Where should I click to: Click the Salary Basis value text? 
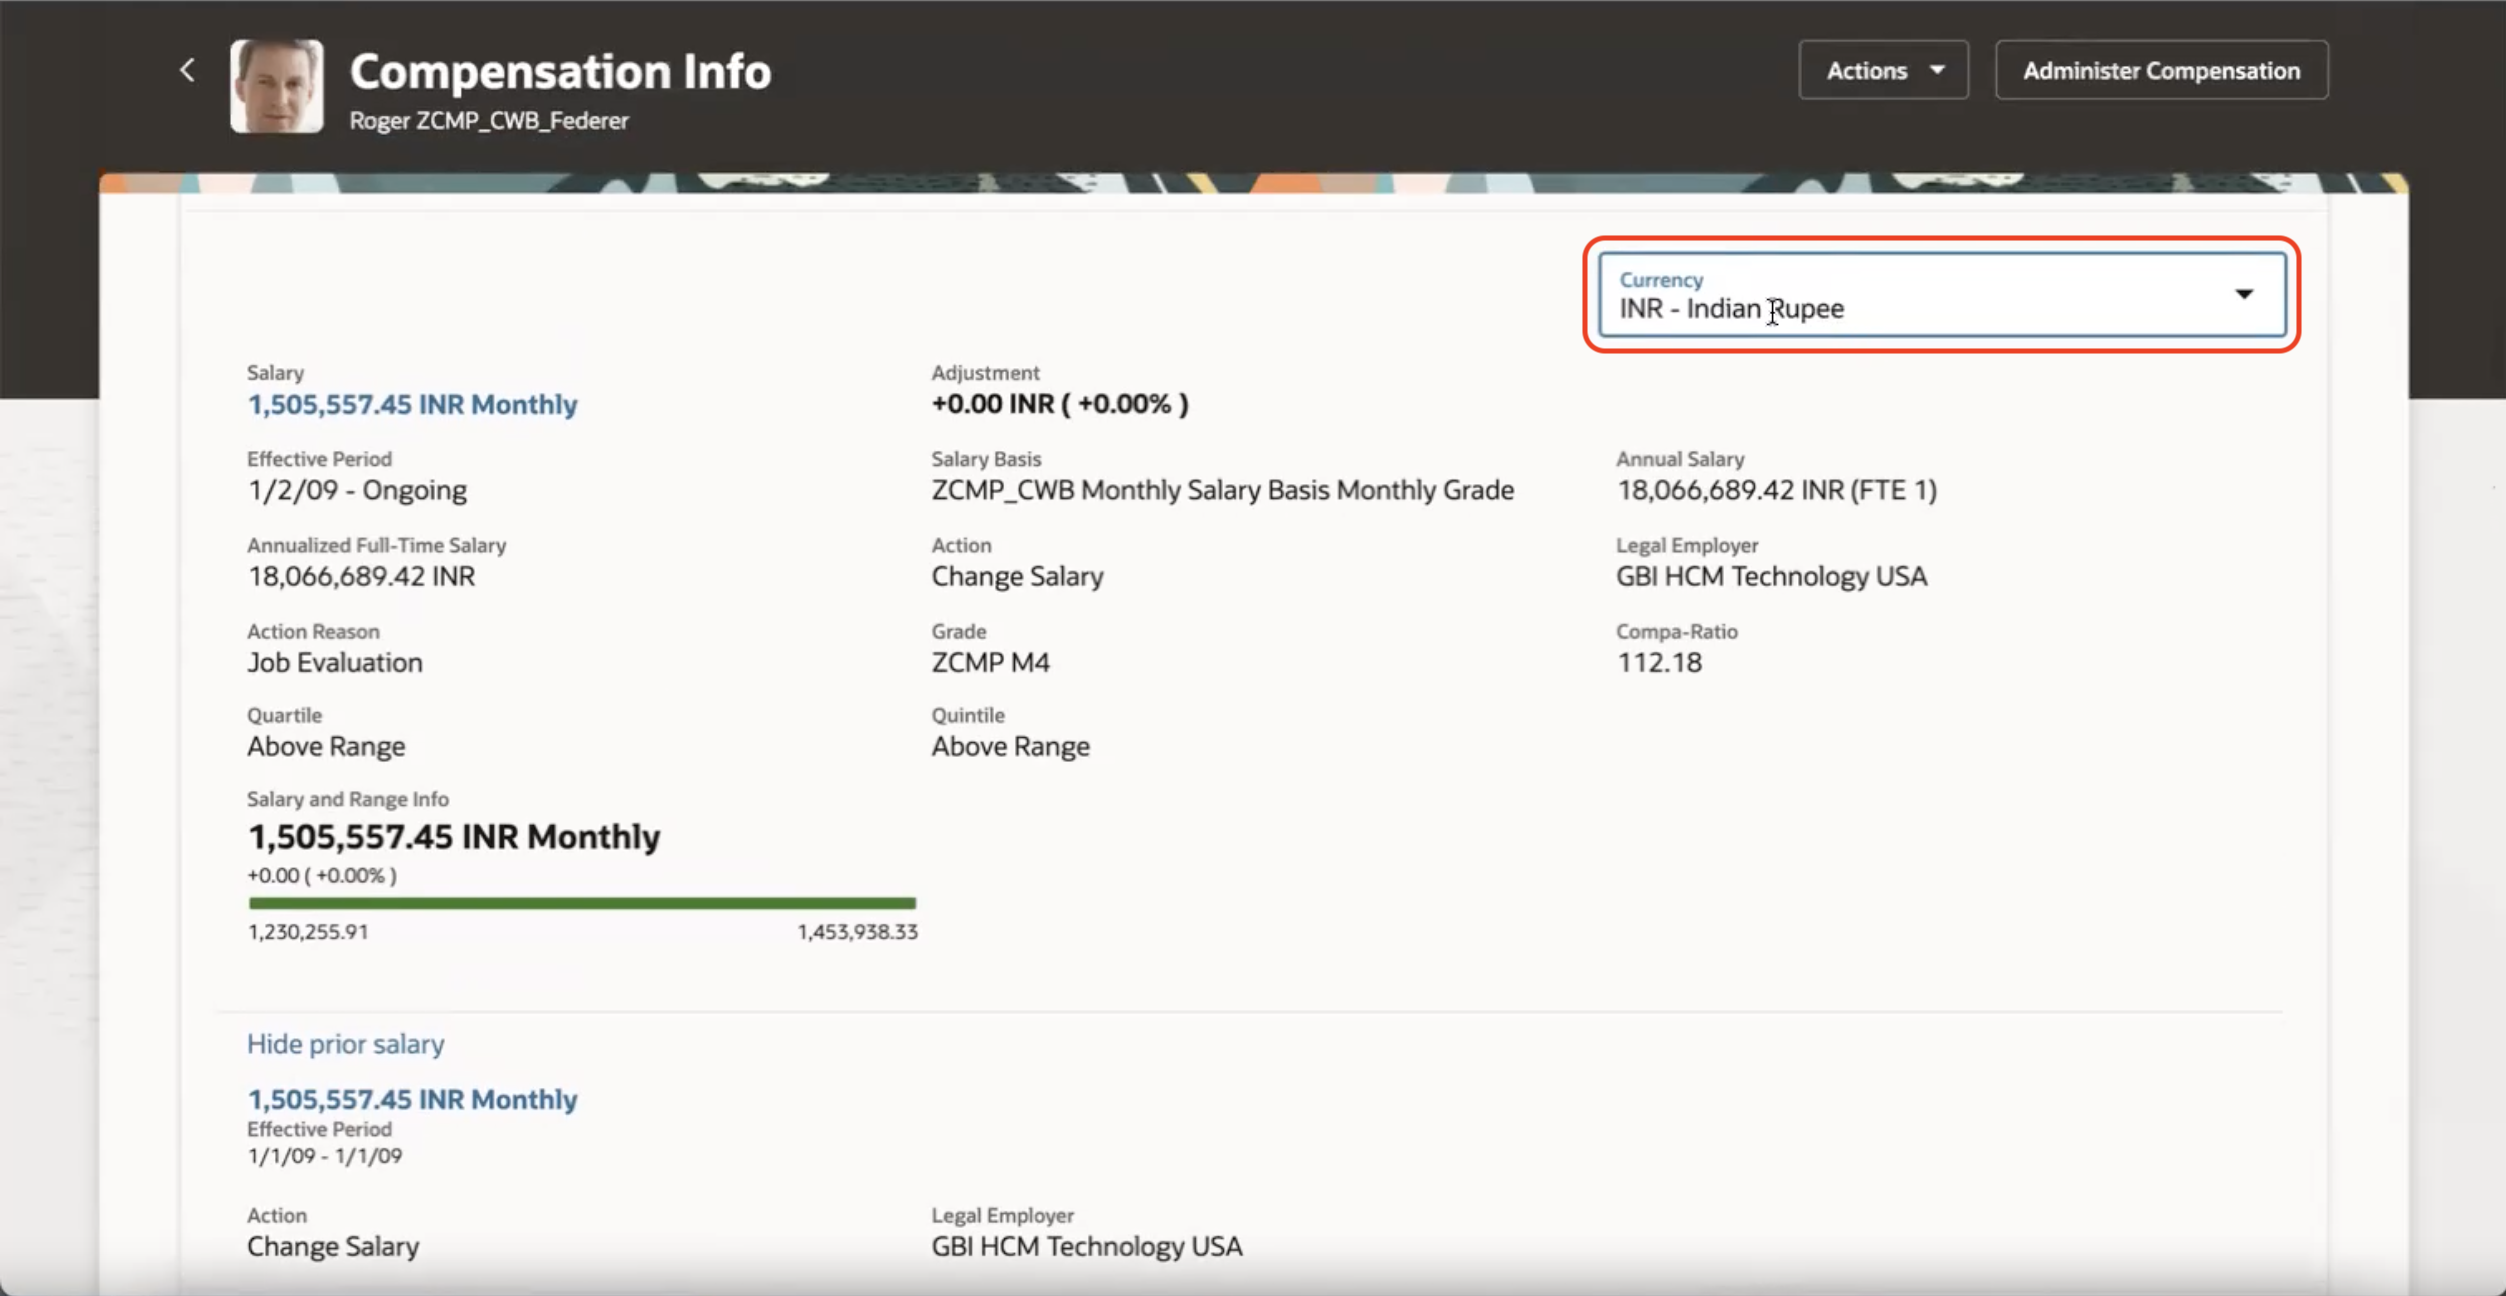point(1222,490)
